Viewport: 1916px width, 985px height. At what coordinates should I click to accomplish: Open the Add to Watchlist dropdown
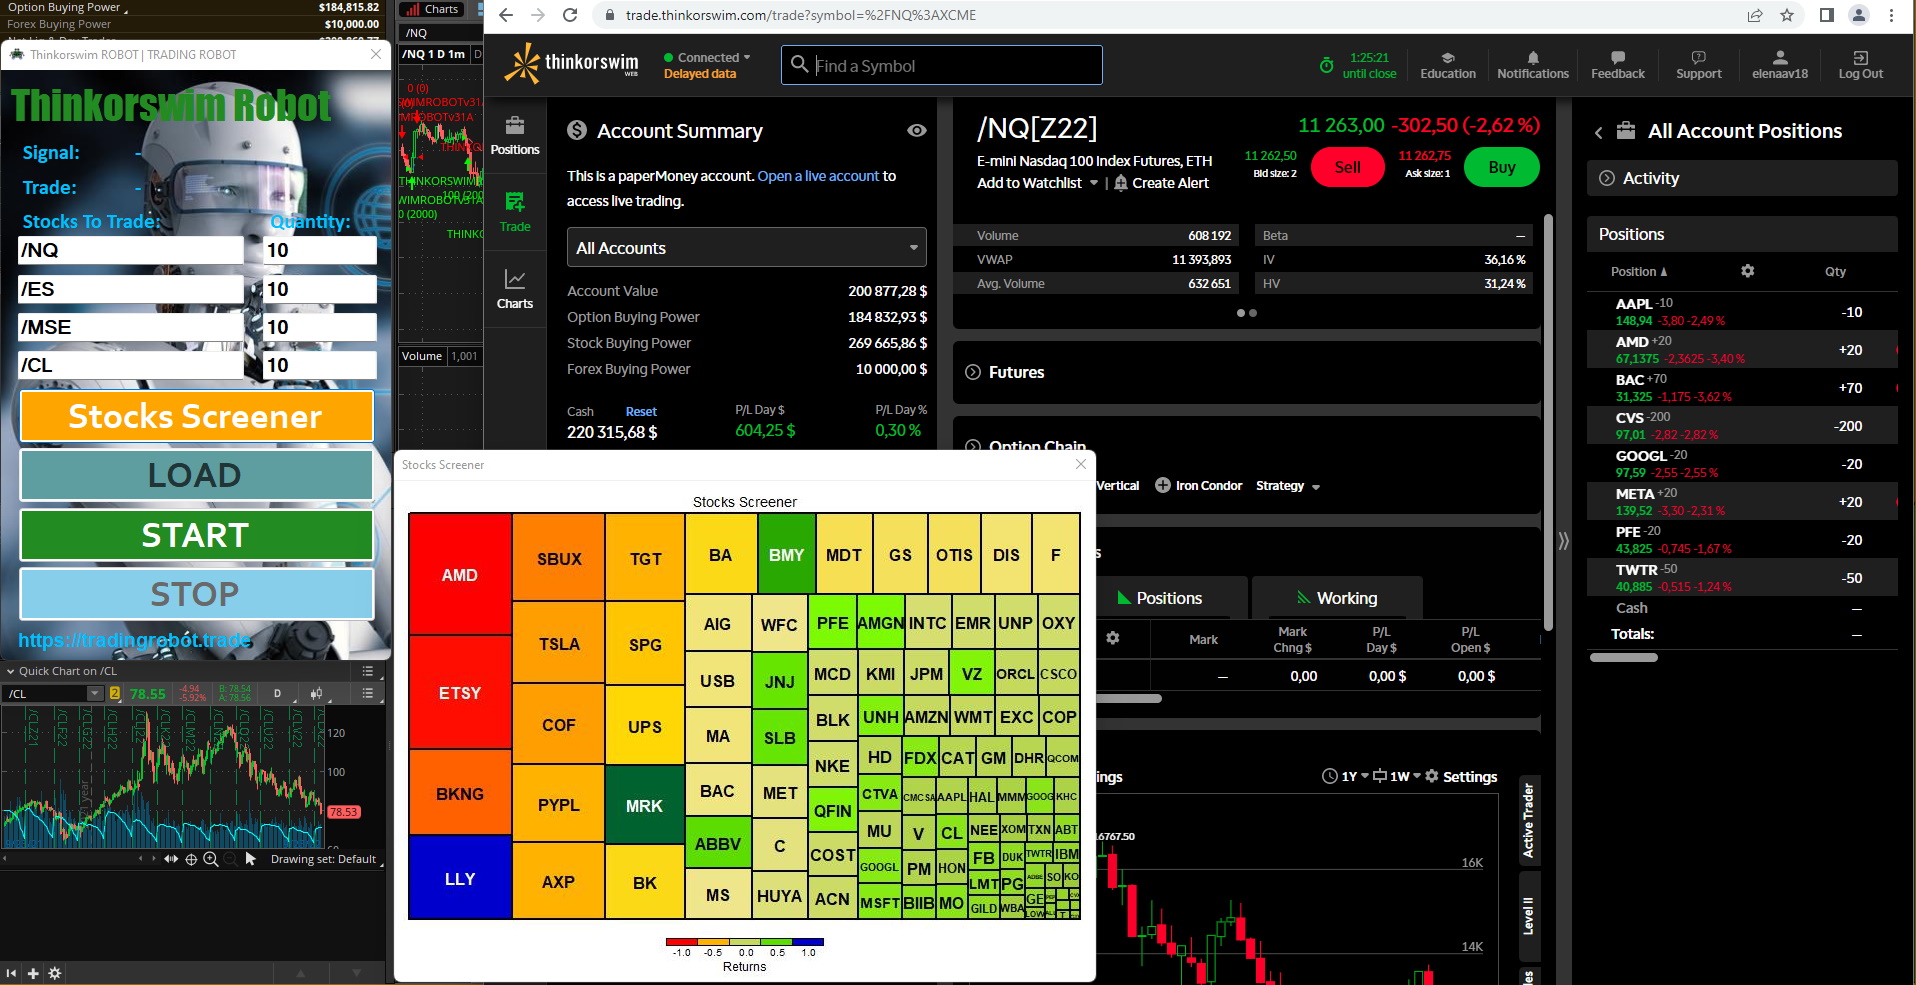point(1037,183)
